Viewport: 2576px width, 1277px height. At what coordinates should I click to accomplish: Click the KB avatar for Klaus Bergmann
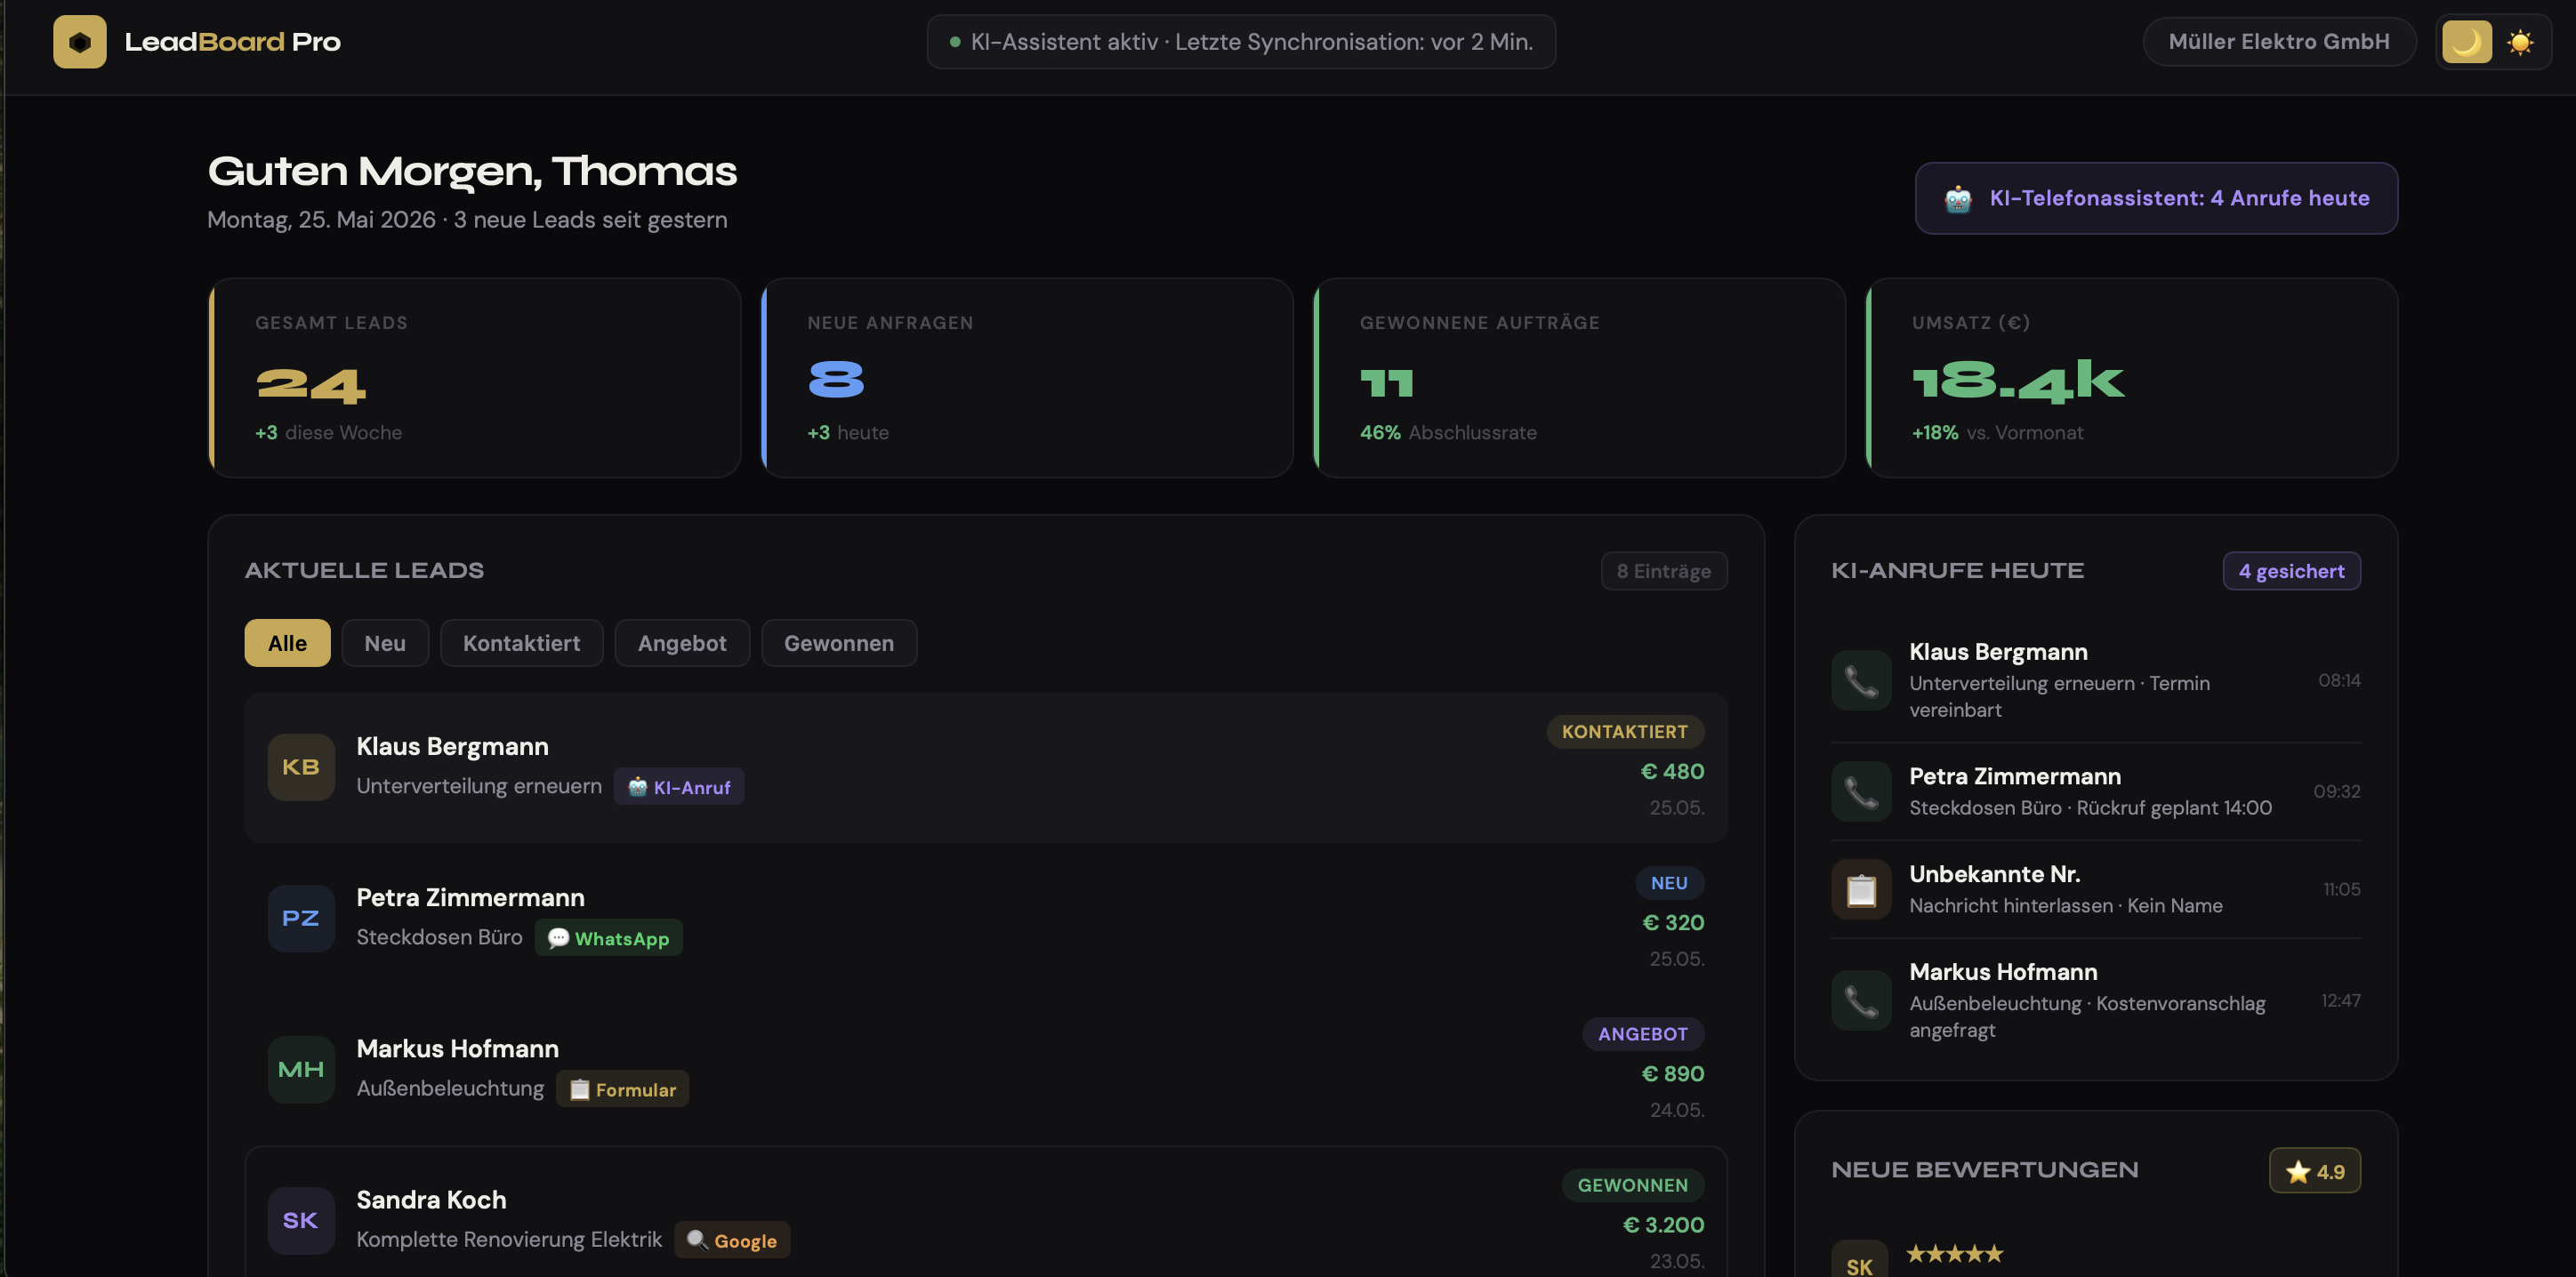pyautogui.click(x=301, y=767)
